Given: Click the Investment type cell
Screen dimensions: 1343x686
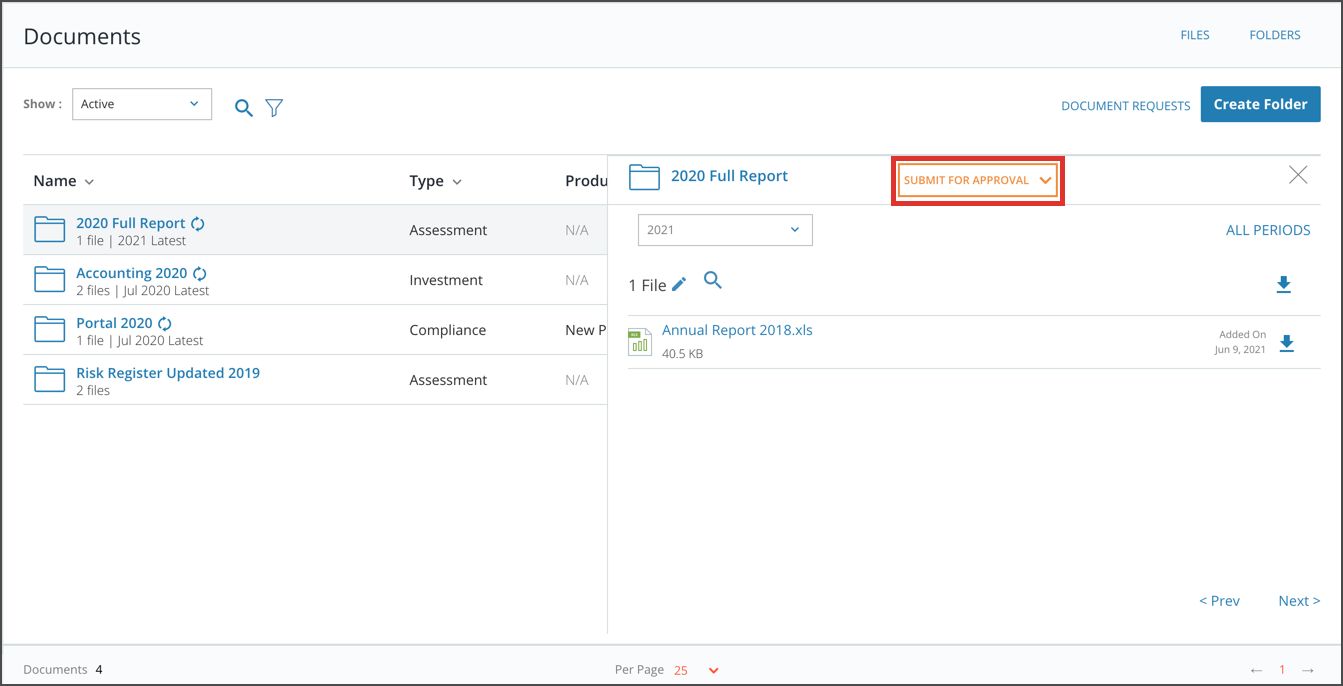Looking at the screenshot, I should pos(446,280).
